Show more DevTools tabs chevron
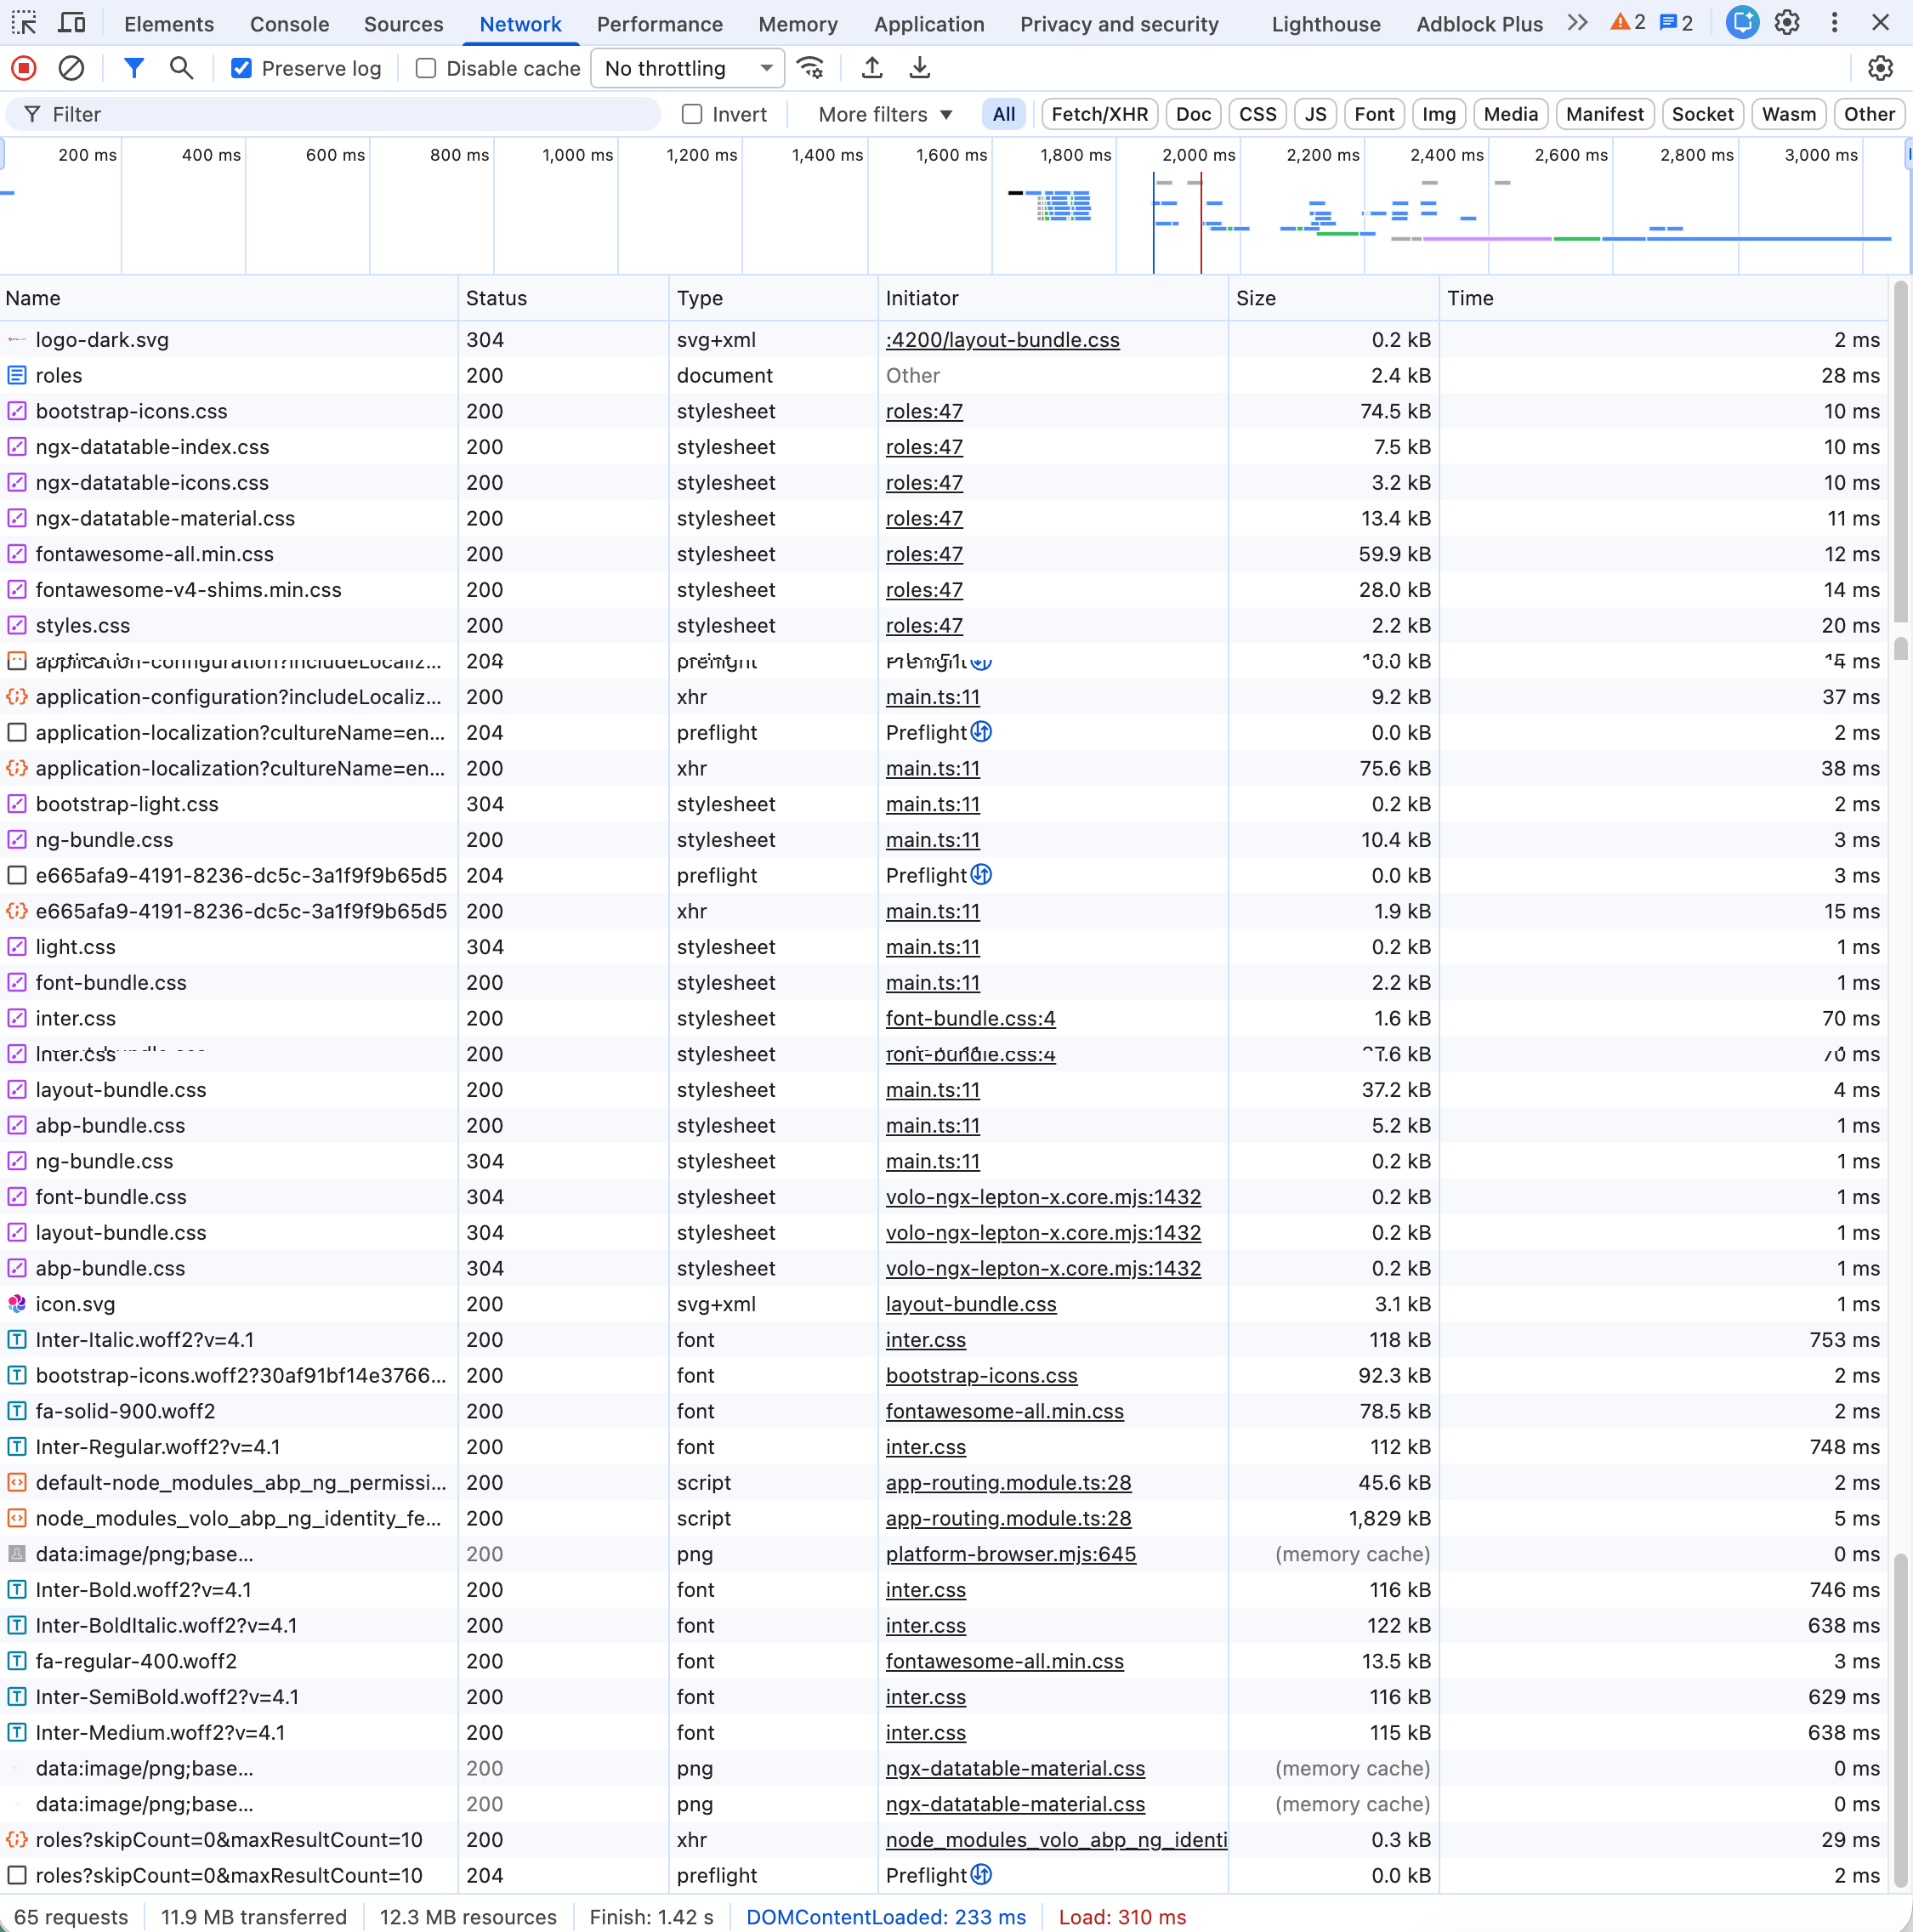This screenshot has width=1913, height=1932. (x=1577, y=23)
